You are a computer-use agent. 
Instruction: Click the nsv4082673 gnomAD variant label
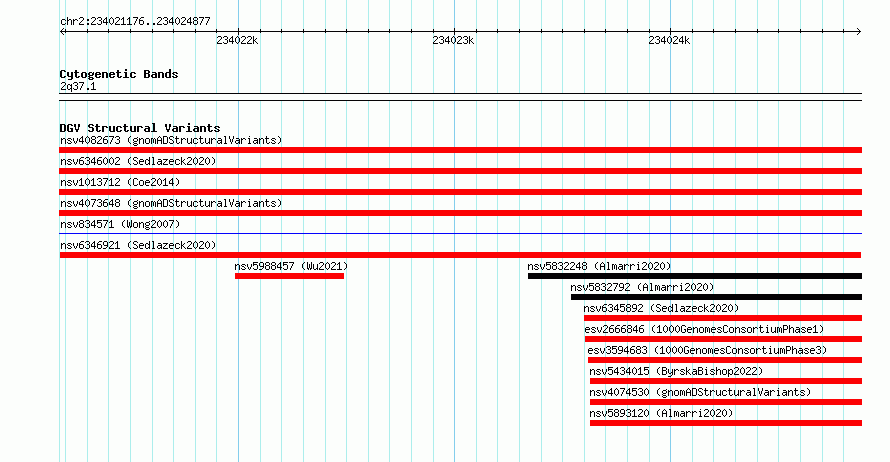[171, 140]
